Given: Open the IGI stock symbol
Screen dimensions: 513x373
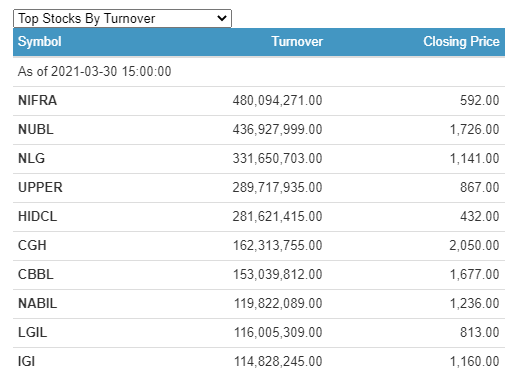Looking at the screenshot, I should (26, 362).
